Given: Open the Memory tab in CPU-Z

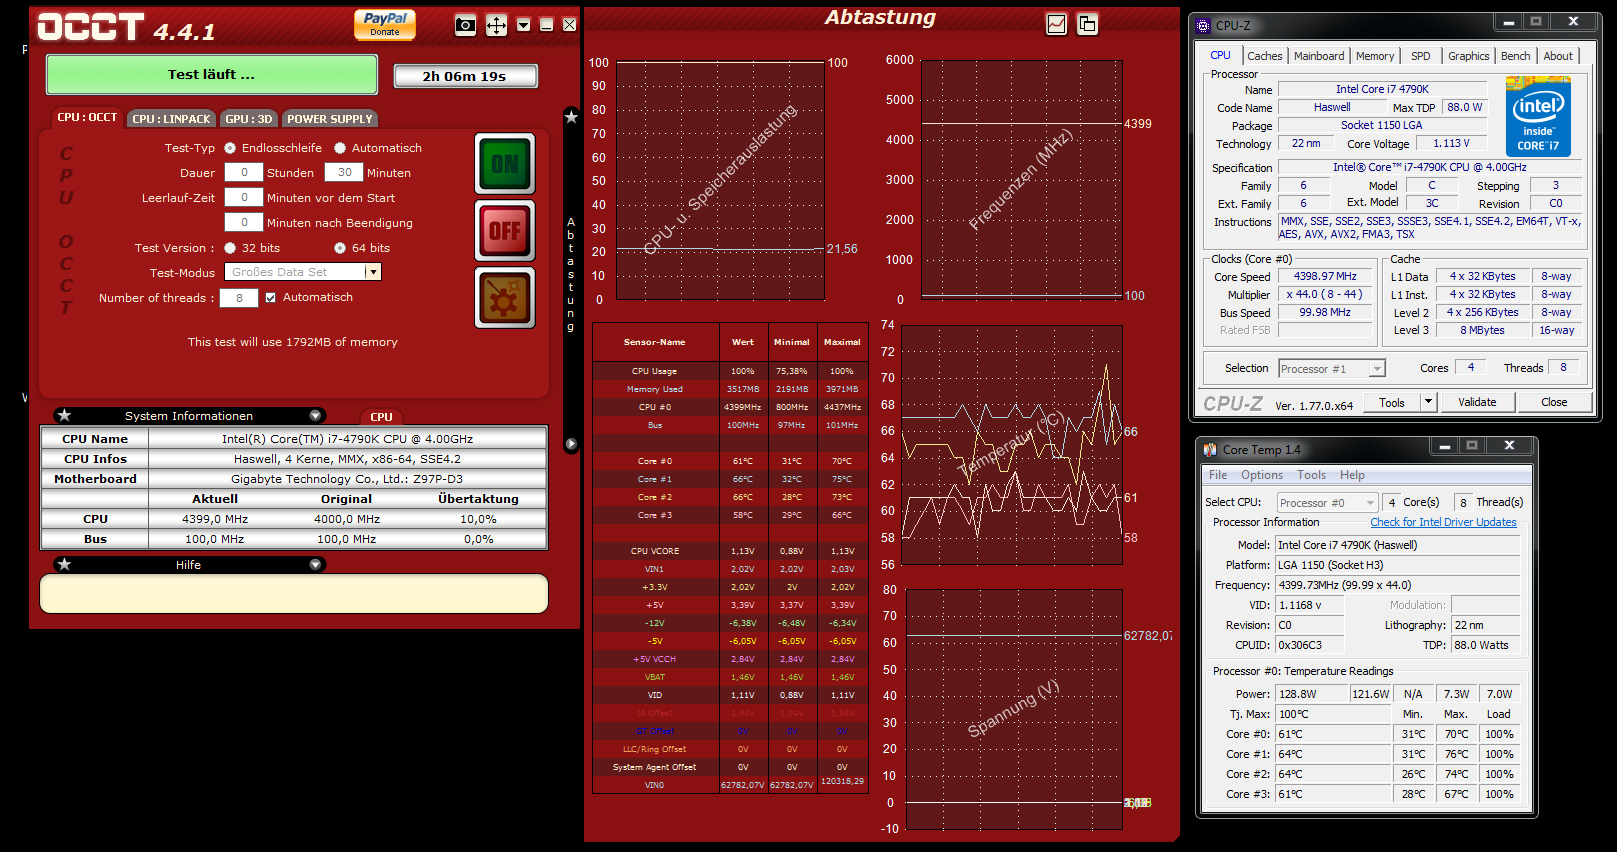Looking at the screenshot, I should (1374, 56).
